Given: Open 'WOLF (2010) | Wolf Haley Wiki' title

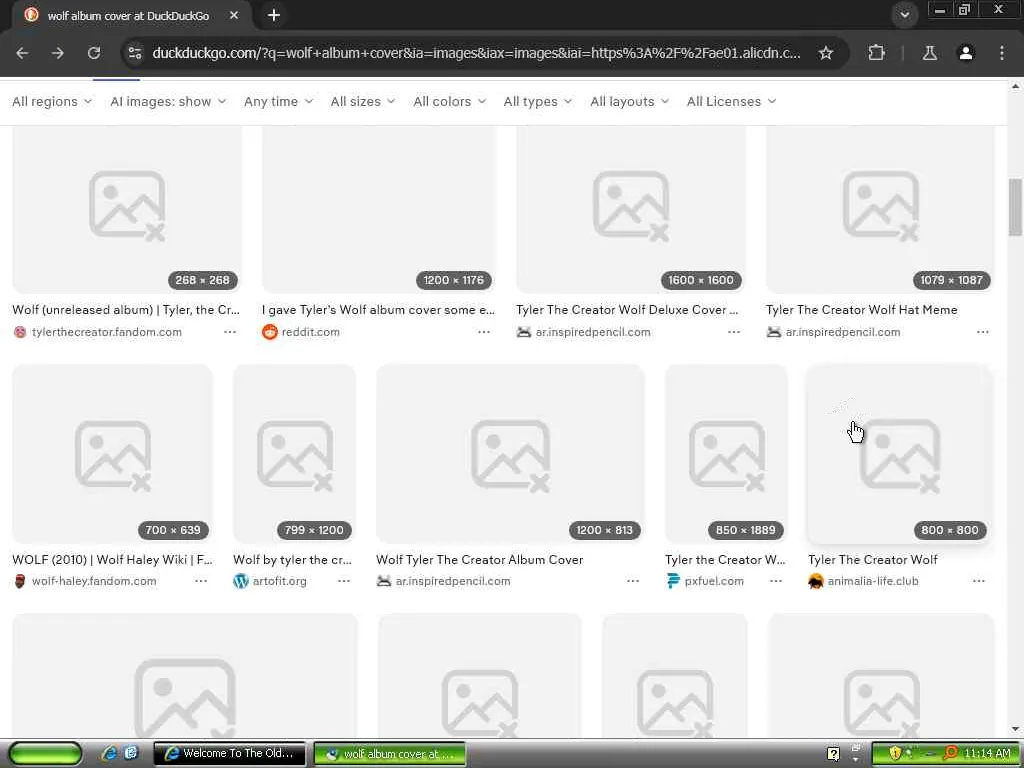Looking at the screenshot, I should click(112, 560).
